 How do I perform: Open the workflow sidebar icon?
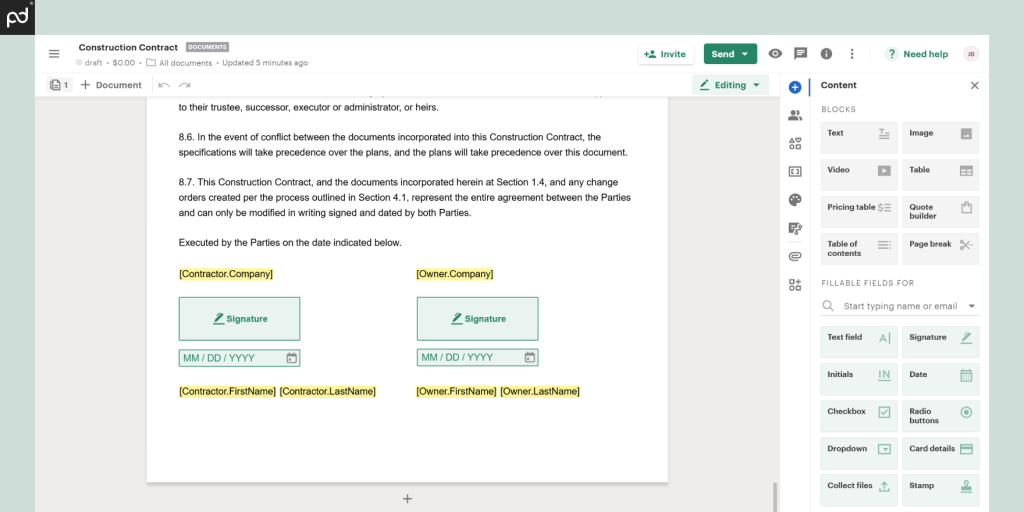click(x=795, y=229)
